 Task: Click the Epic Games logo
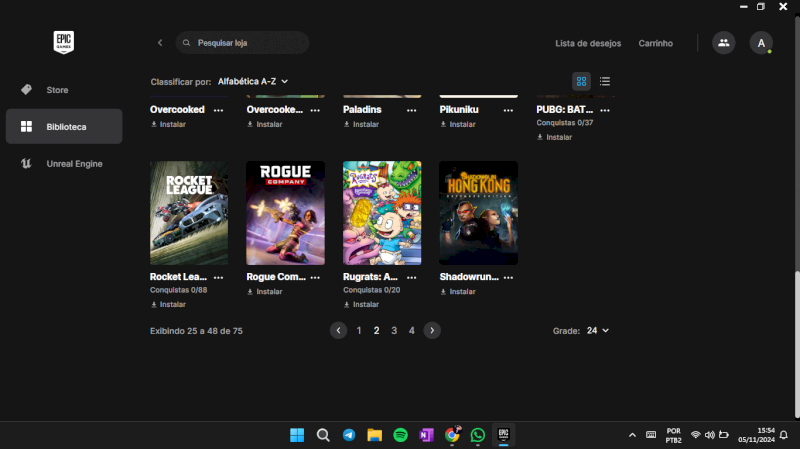pos(64,42)
